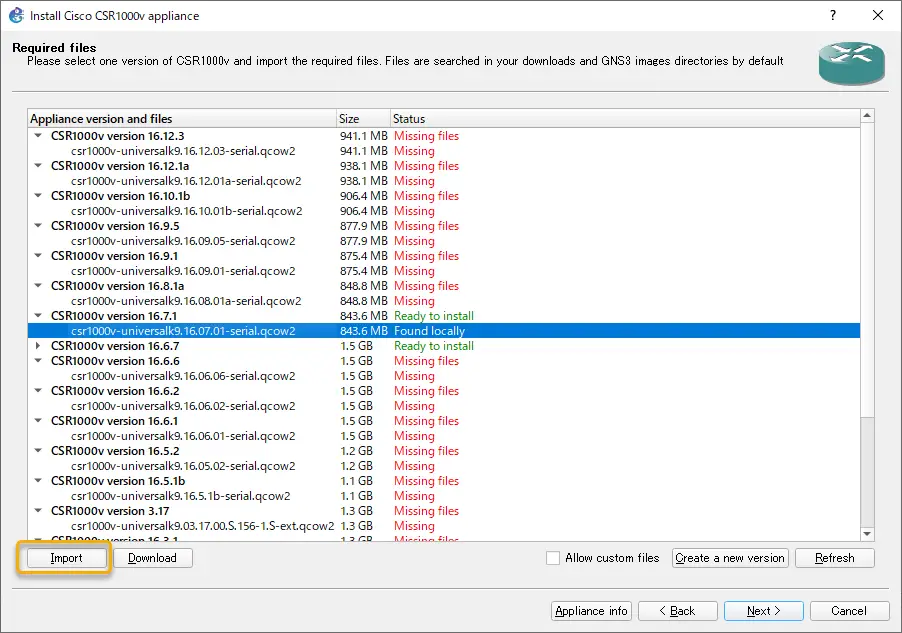This screenshot has width=902, height=633.
Task: Go Back to previous wizard page
Action: pos(678,611)
